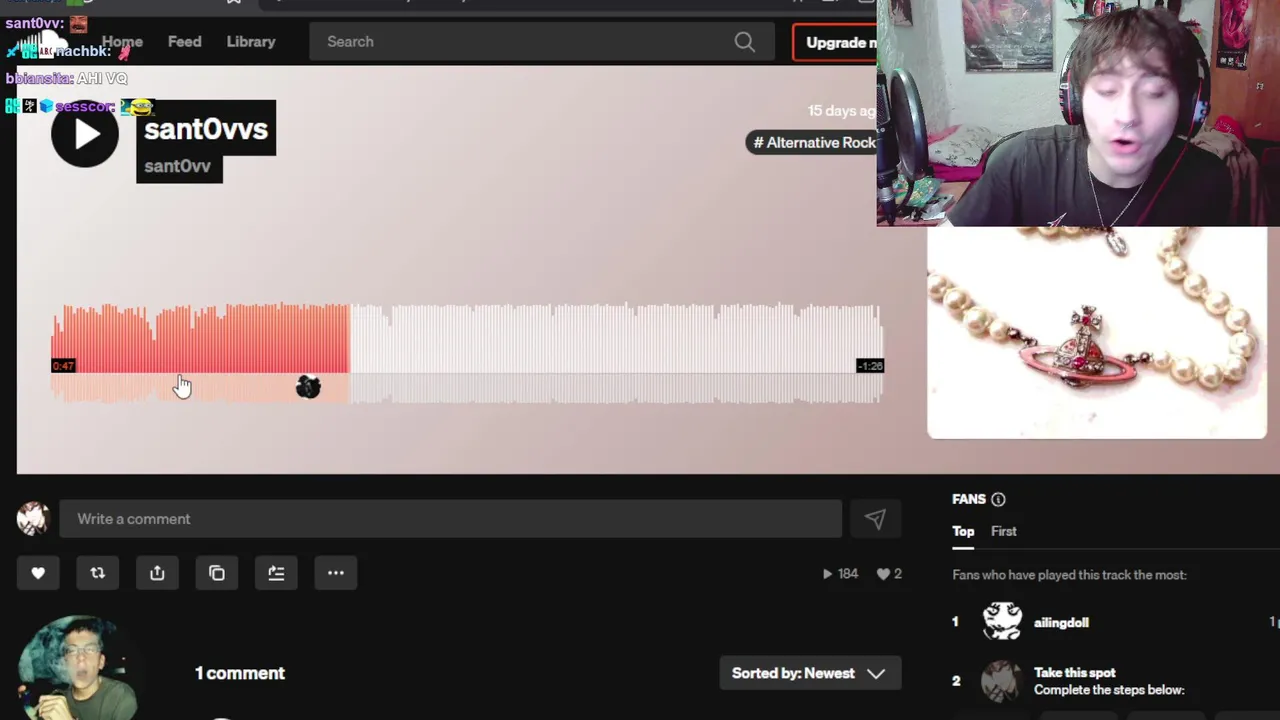
Task: Share the track via share icon
Action: tap(157, 573)
